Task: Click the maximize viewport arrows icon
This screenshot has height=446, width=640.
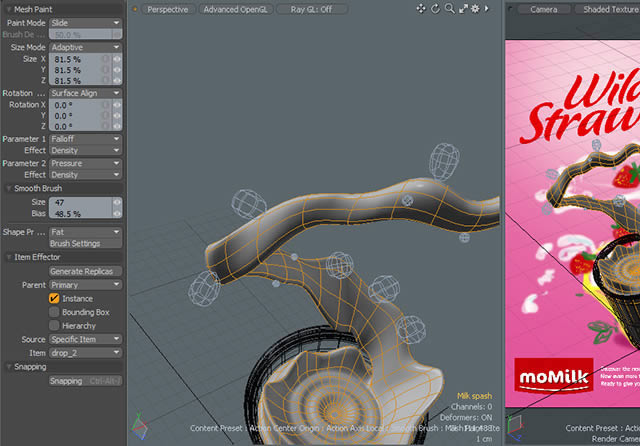Action: [x=463, y=9]
